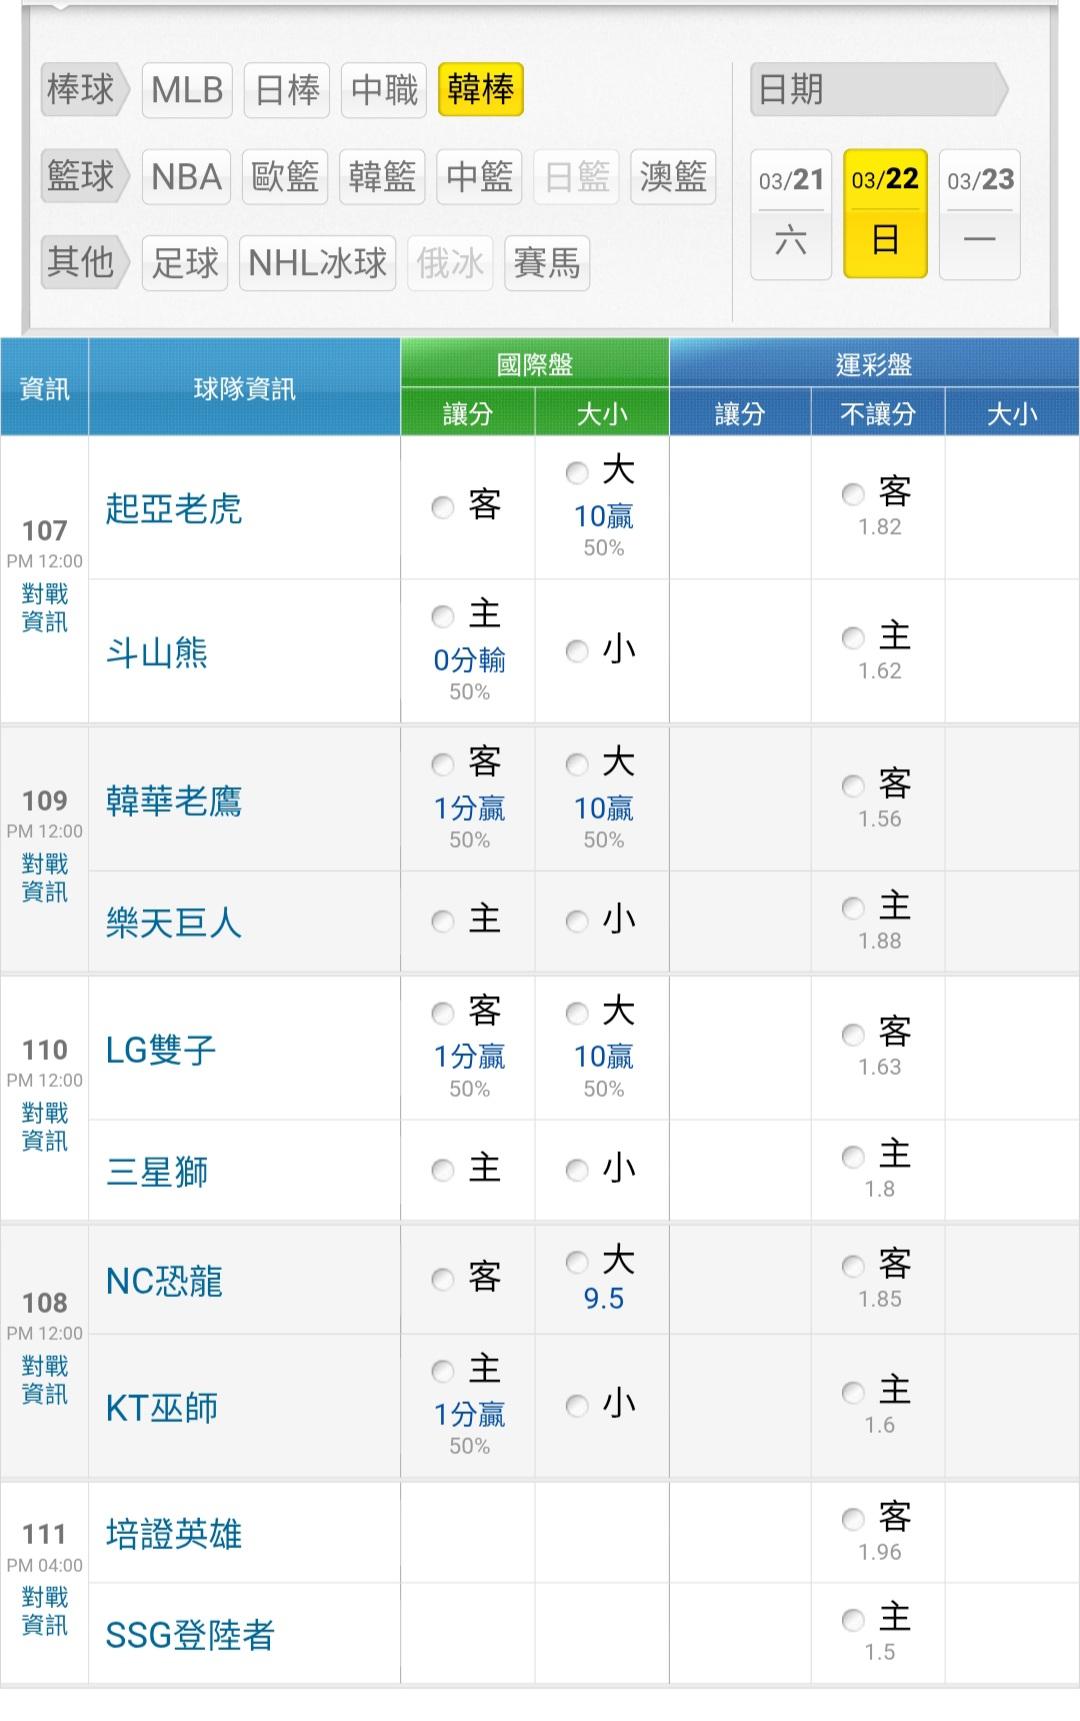Open the SSG登陸者 team link
The image size is (1080, 1721).
click(x=190, y=1635)
